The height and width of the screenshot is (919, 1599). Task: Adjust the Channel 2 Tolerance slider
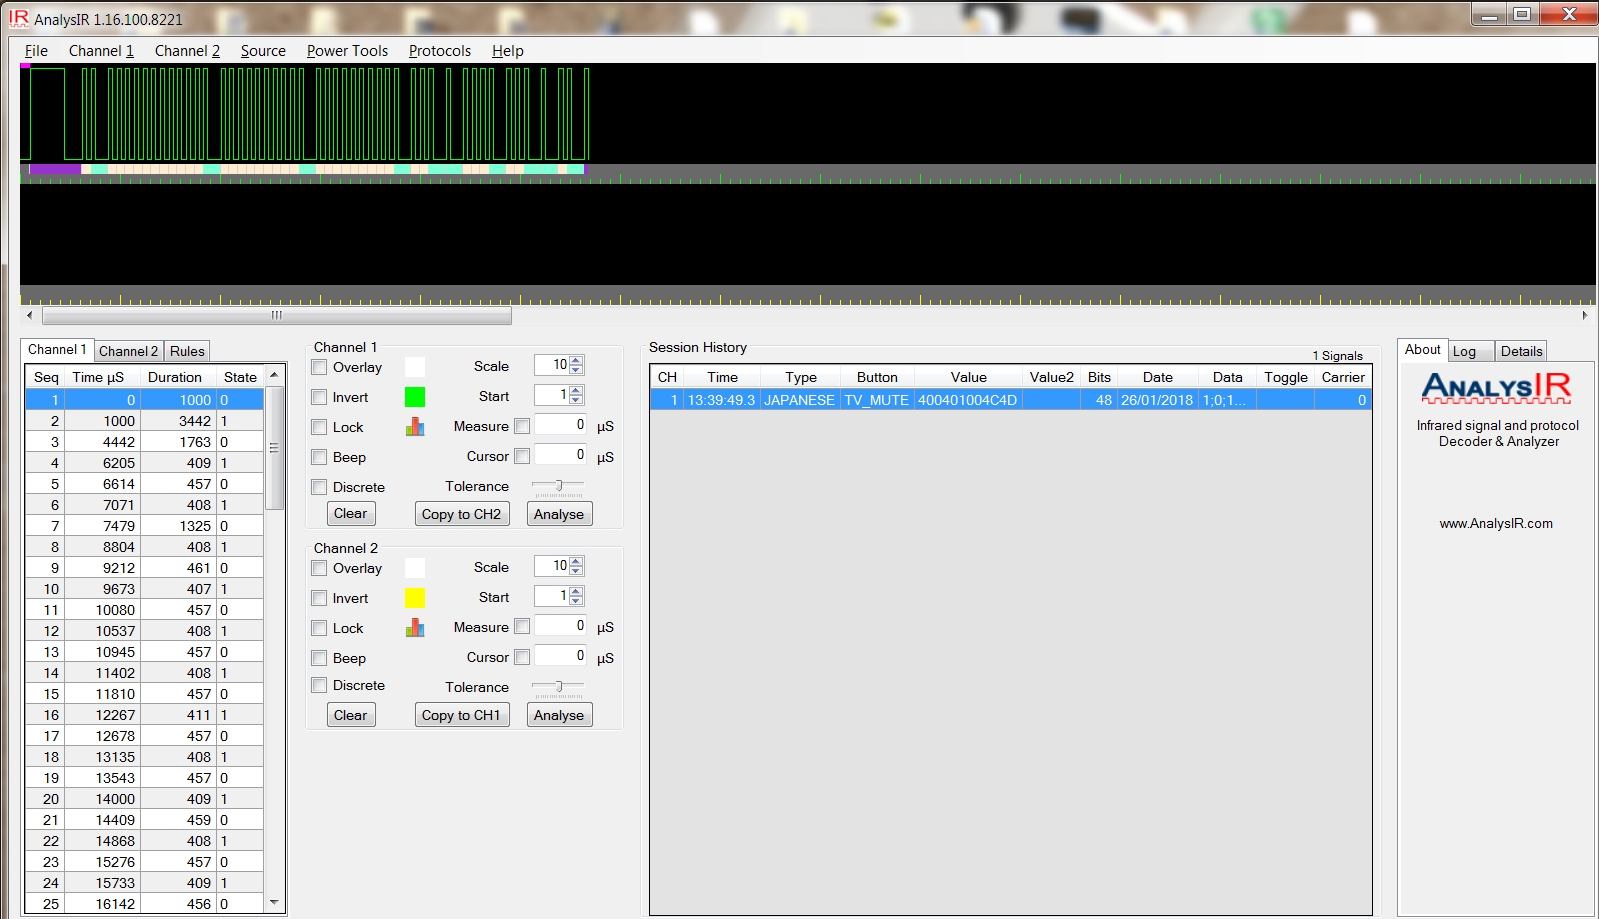pos(558,688)
